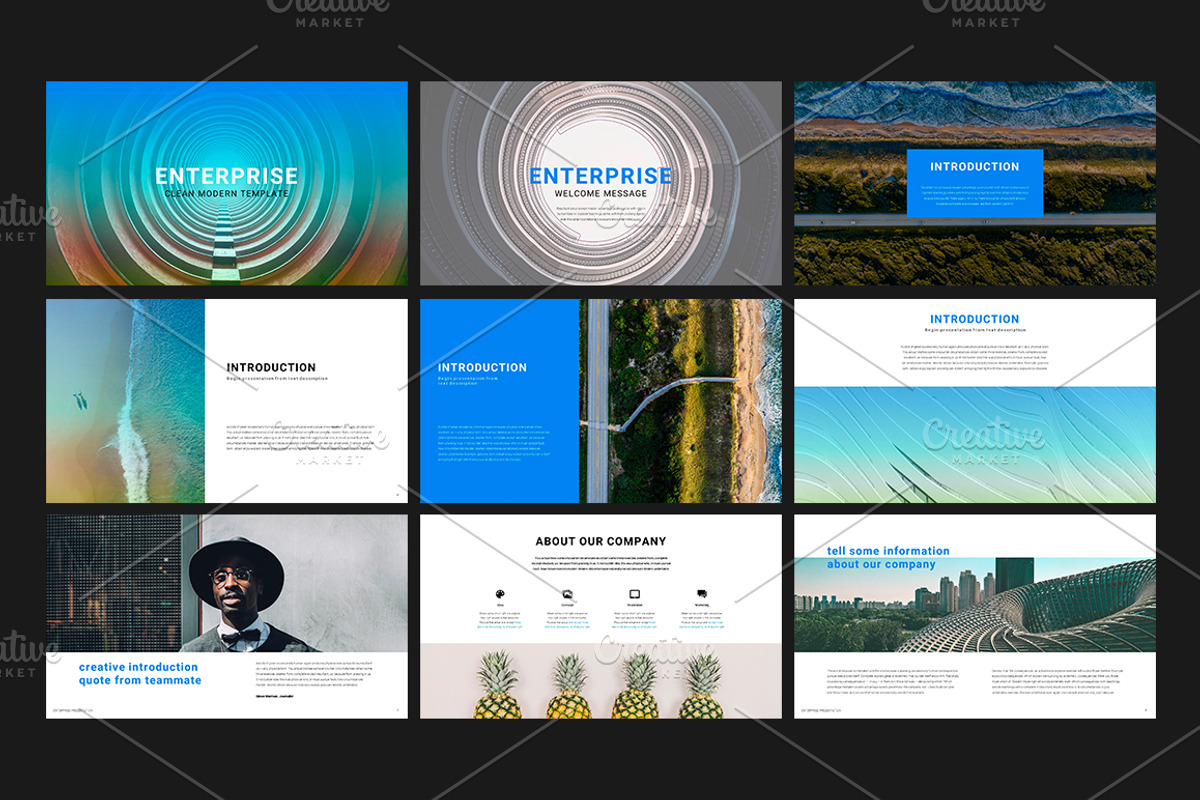Select the pineapples About Our Company slide
1200x800 pixels.
[601, 617]
